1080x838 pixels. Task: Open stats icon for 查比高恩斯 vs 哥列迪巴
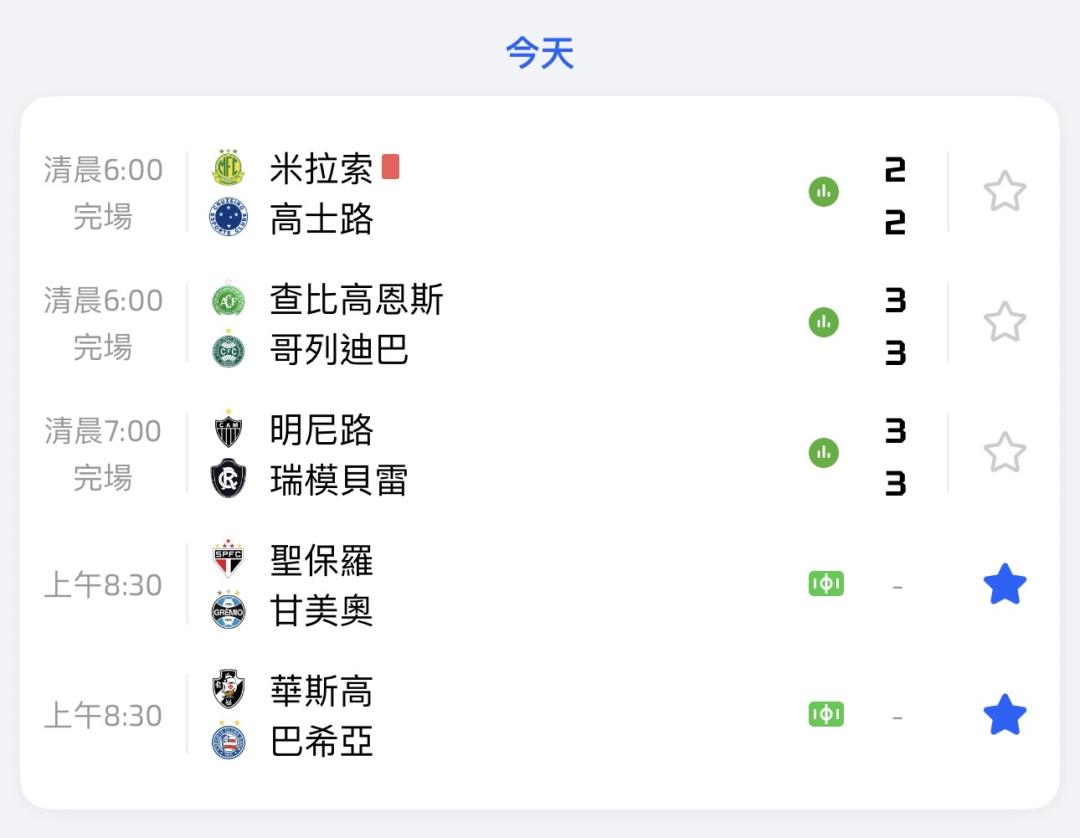[823, 322]
